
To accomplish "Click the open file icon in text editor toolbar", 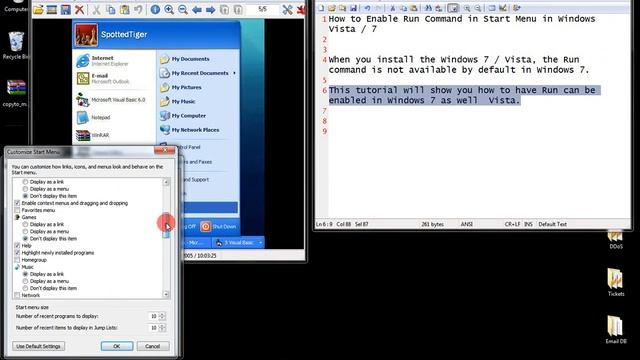I will (332, 8).
